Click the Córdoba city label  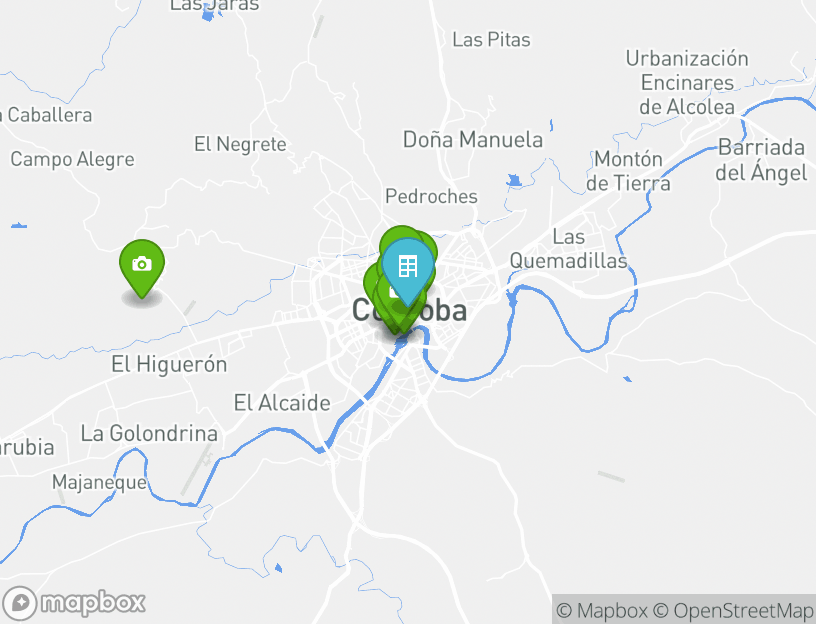[409, 311]
